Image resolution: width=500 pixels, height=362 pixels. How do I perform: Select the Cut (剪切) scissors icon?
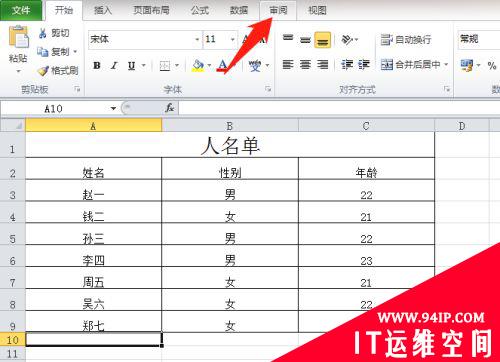(x=43, y=33)
